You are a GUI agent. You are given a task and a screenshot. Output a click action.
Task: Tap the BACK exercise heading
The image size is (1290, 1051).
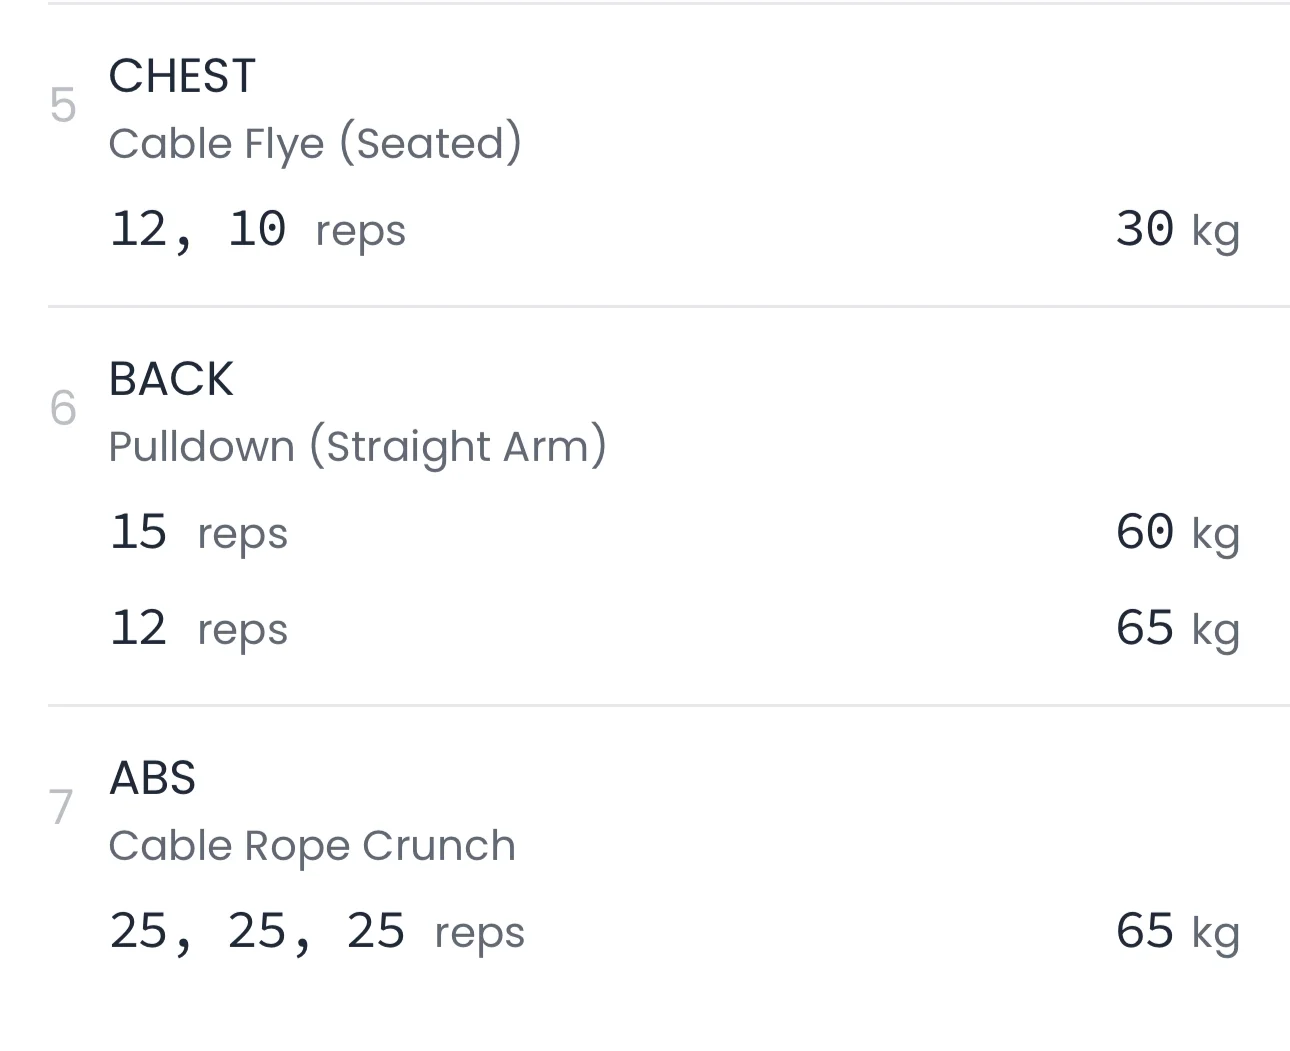click(x=171, y=379)
